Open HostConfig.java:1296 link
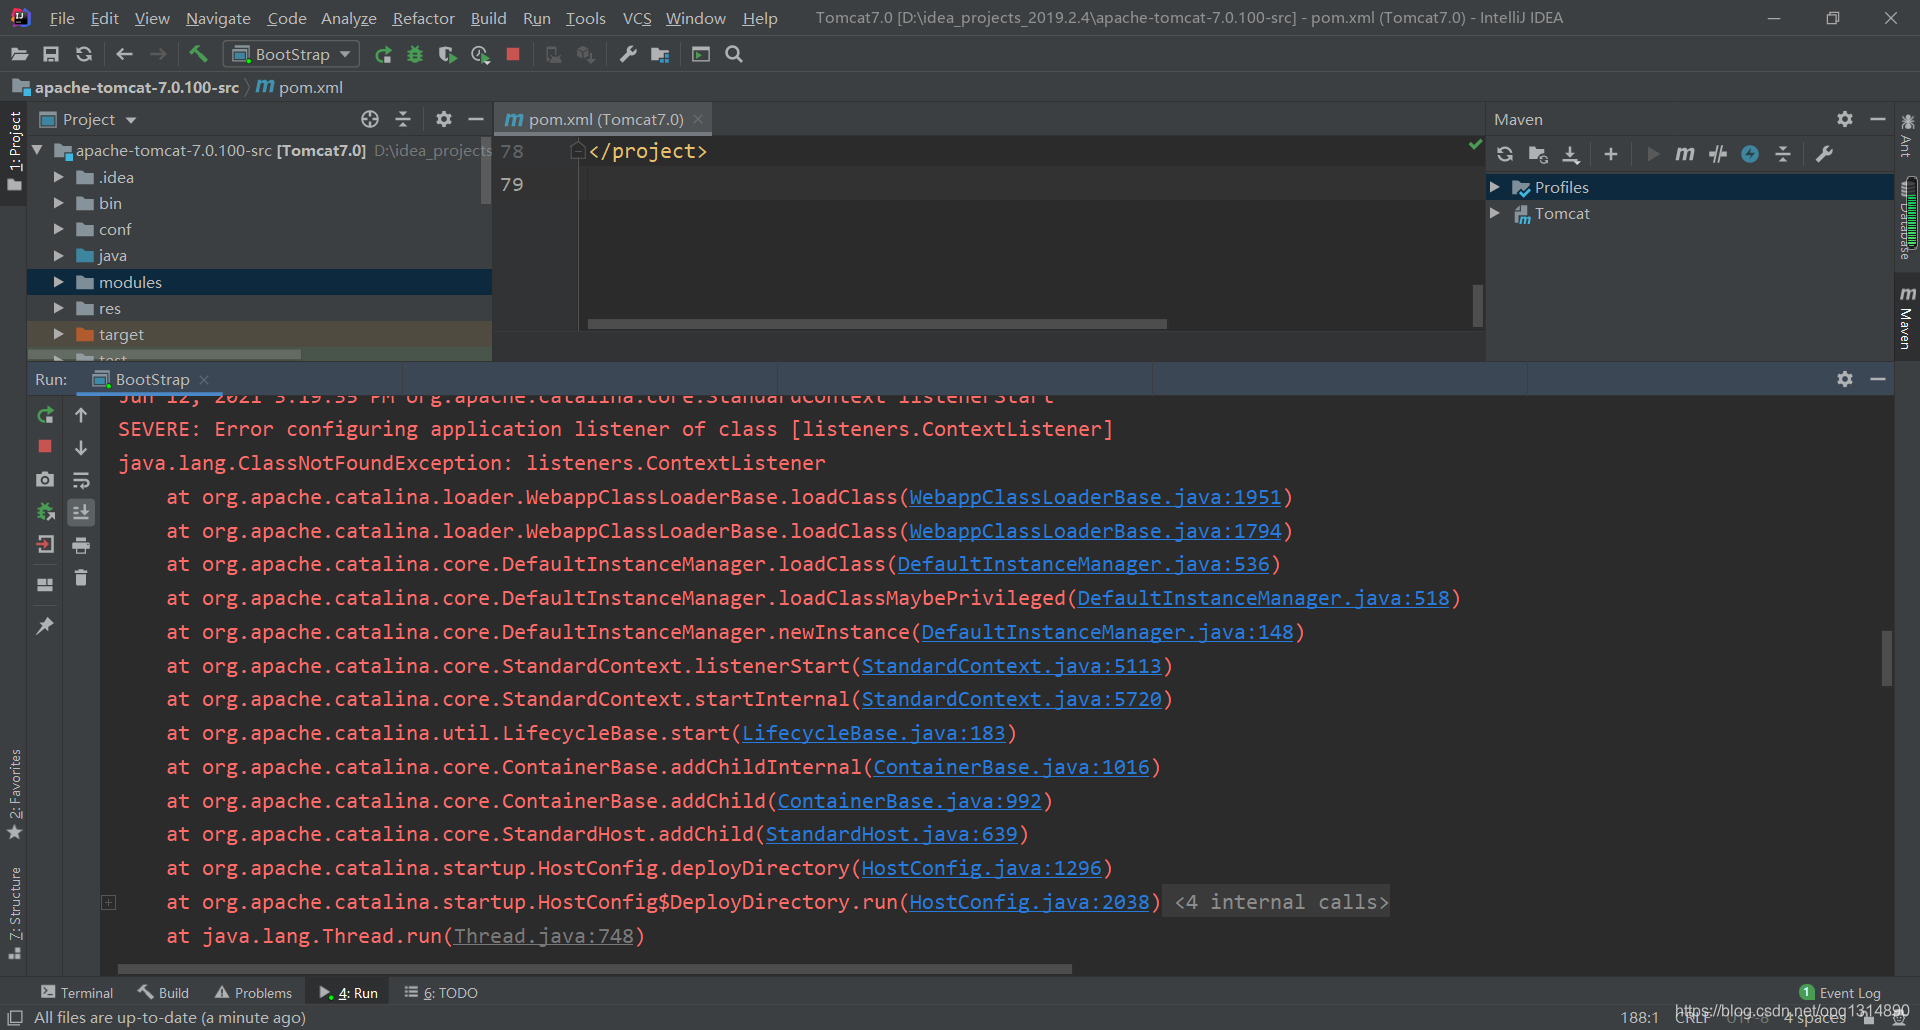 (x=981, y=868)
